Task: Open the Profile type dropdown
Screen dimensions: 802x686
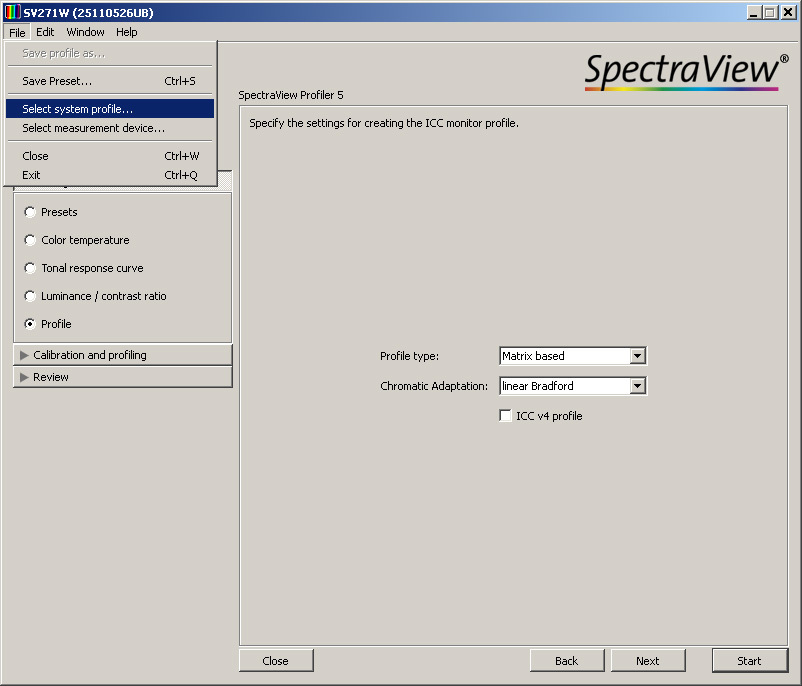Action: coord(573,356)
